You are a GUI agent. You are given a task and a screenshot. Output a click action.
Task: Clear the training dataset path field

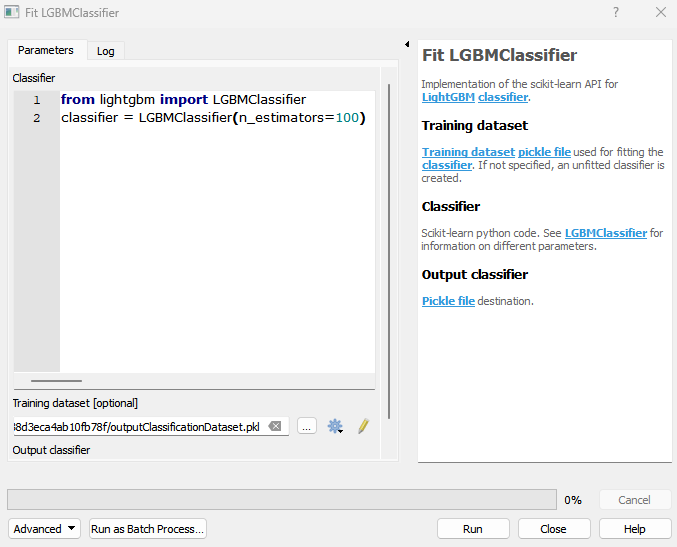275,427
